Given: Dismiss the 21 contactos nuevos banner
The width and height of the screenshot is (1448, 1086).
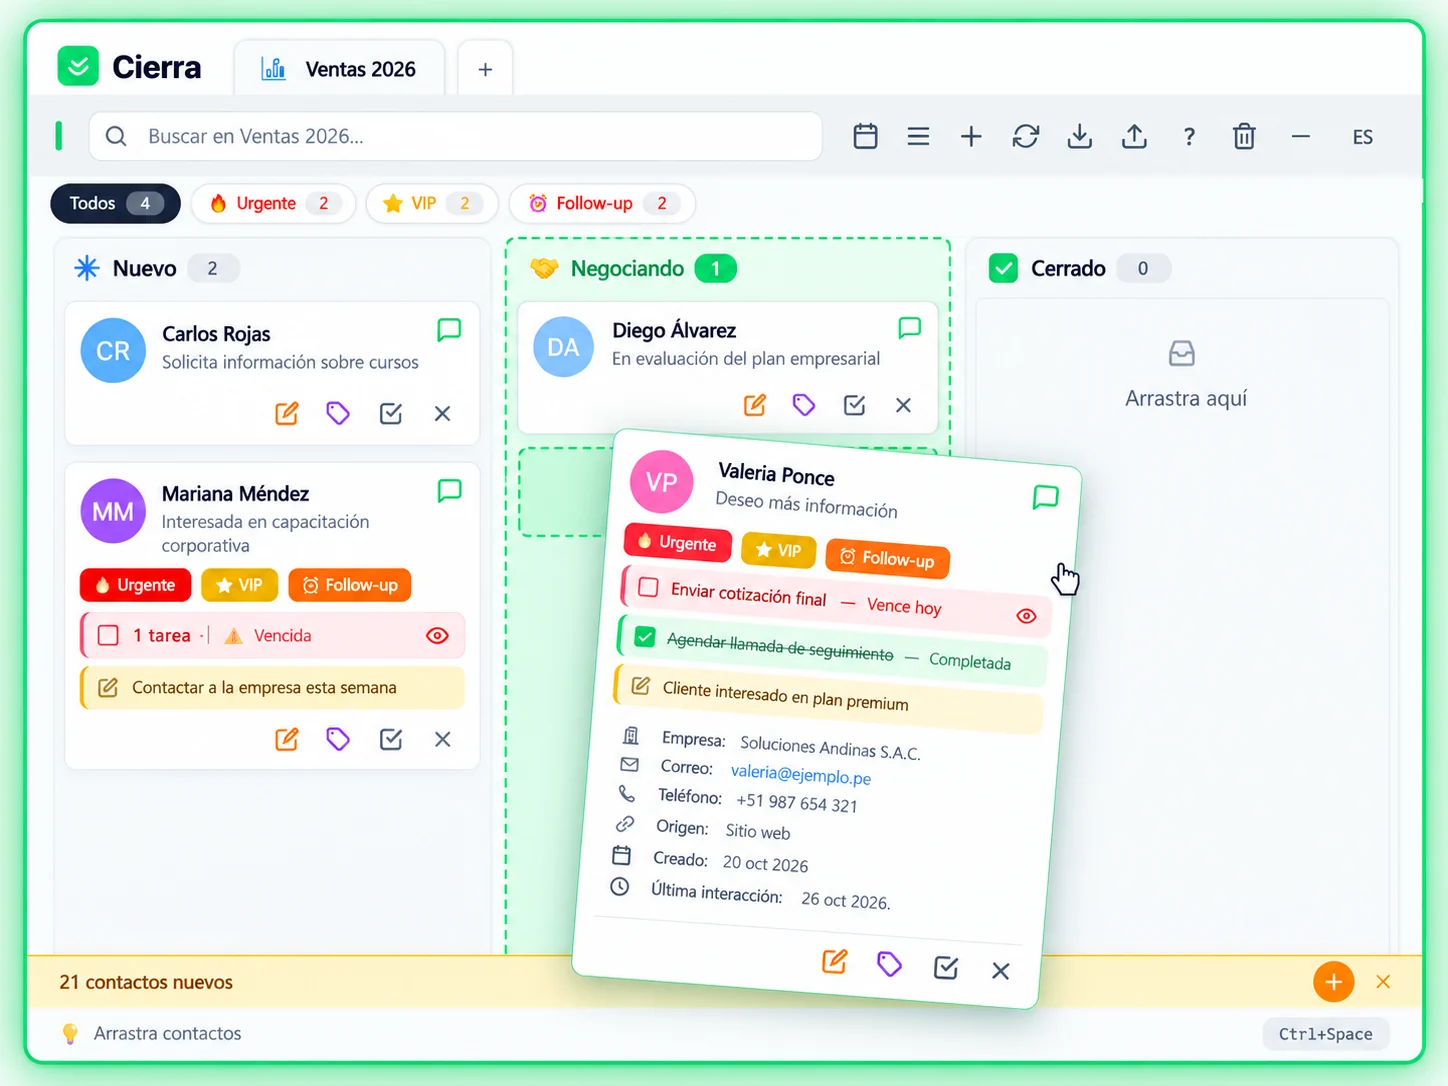Looking at the screenshot, I should click(x=1383, y=982).
